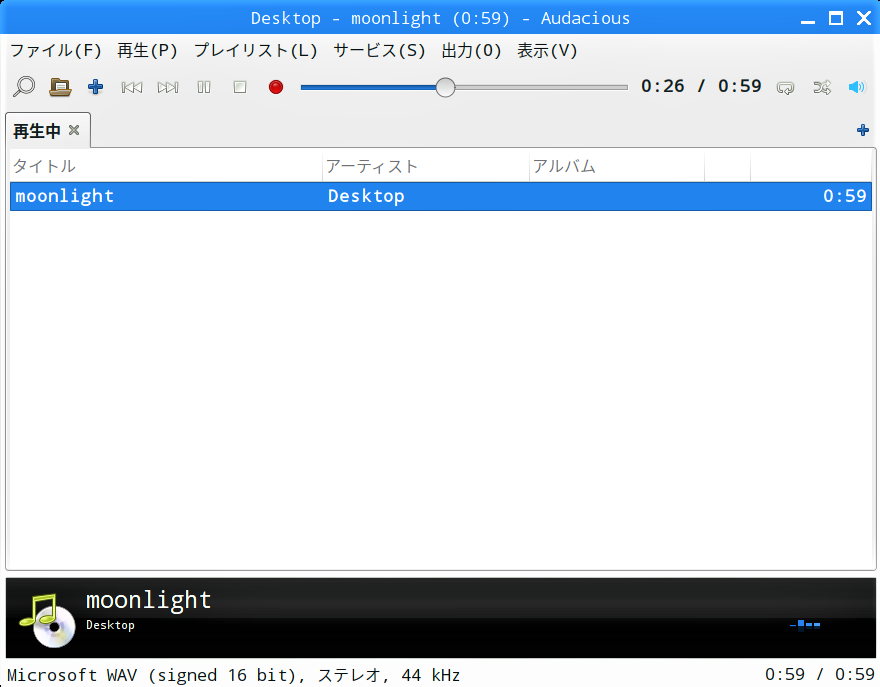880x687 pixels.
Task: Click the 0:59 / 0:59 status bar total
Action: click(x=820, y=674)
